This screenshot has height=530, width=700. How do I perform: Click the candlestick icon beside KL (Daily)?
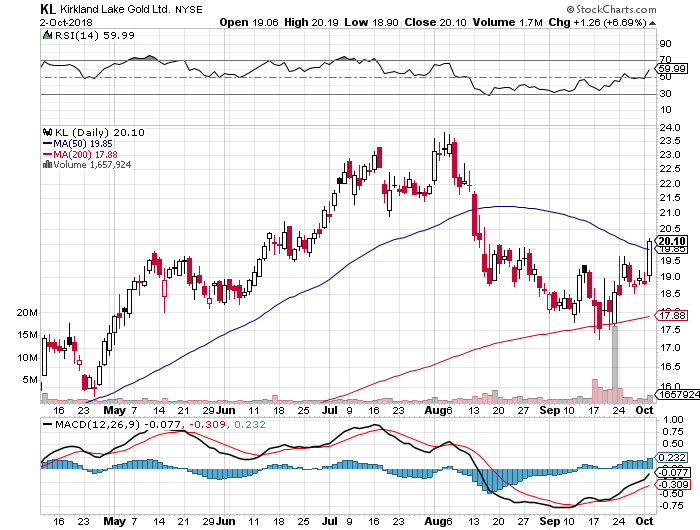coord(47,132)
